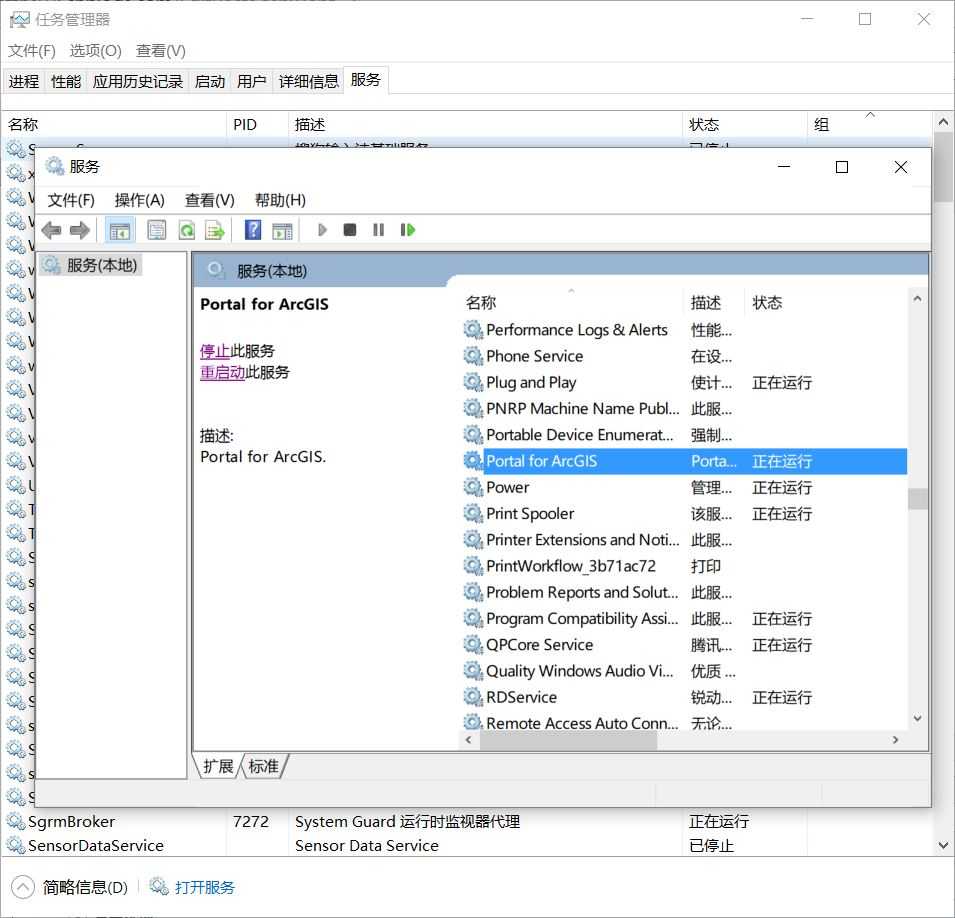
Task: Click the gear icon beside RDService
Action: [x=473, y=697]
